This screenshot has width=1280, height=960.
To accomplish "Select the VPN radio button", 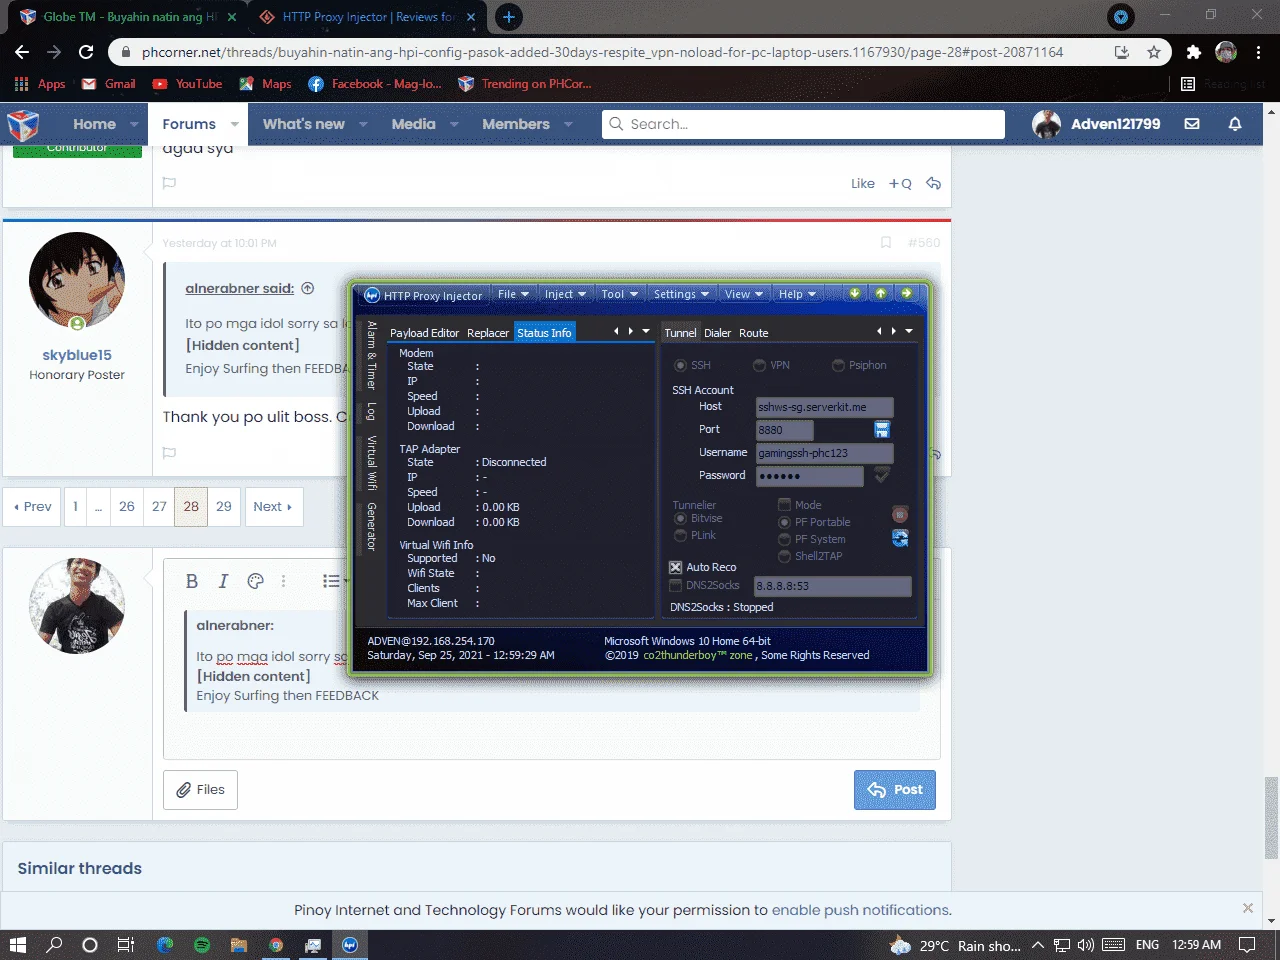I will 759,365.
